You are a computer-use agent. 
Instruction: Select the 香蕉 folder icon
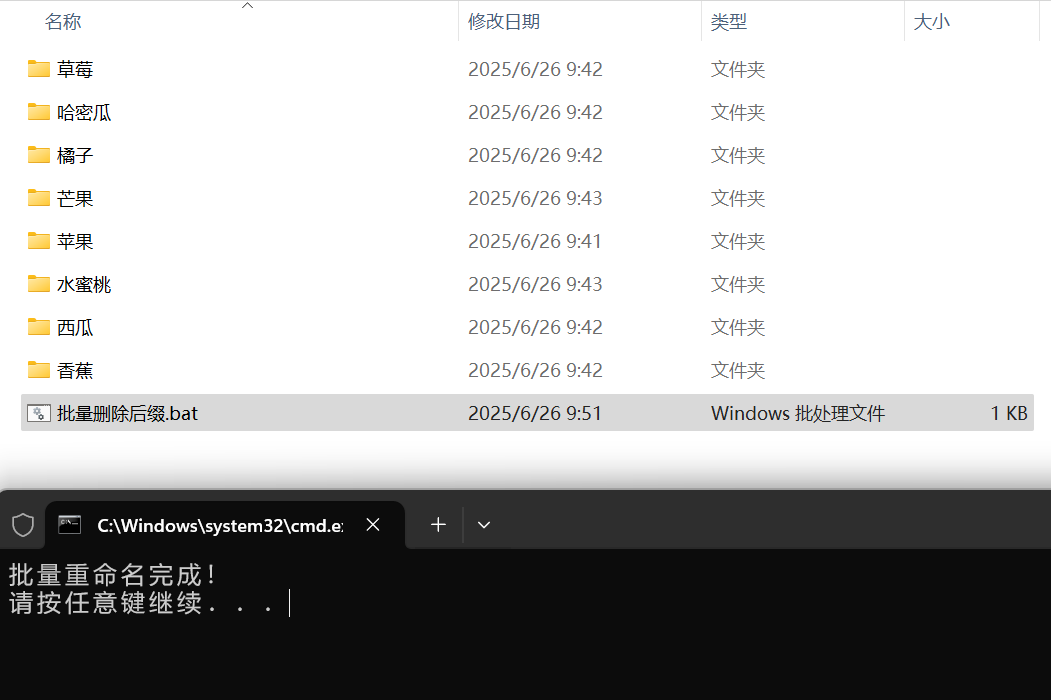[39, 369]
